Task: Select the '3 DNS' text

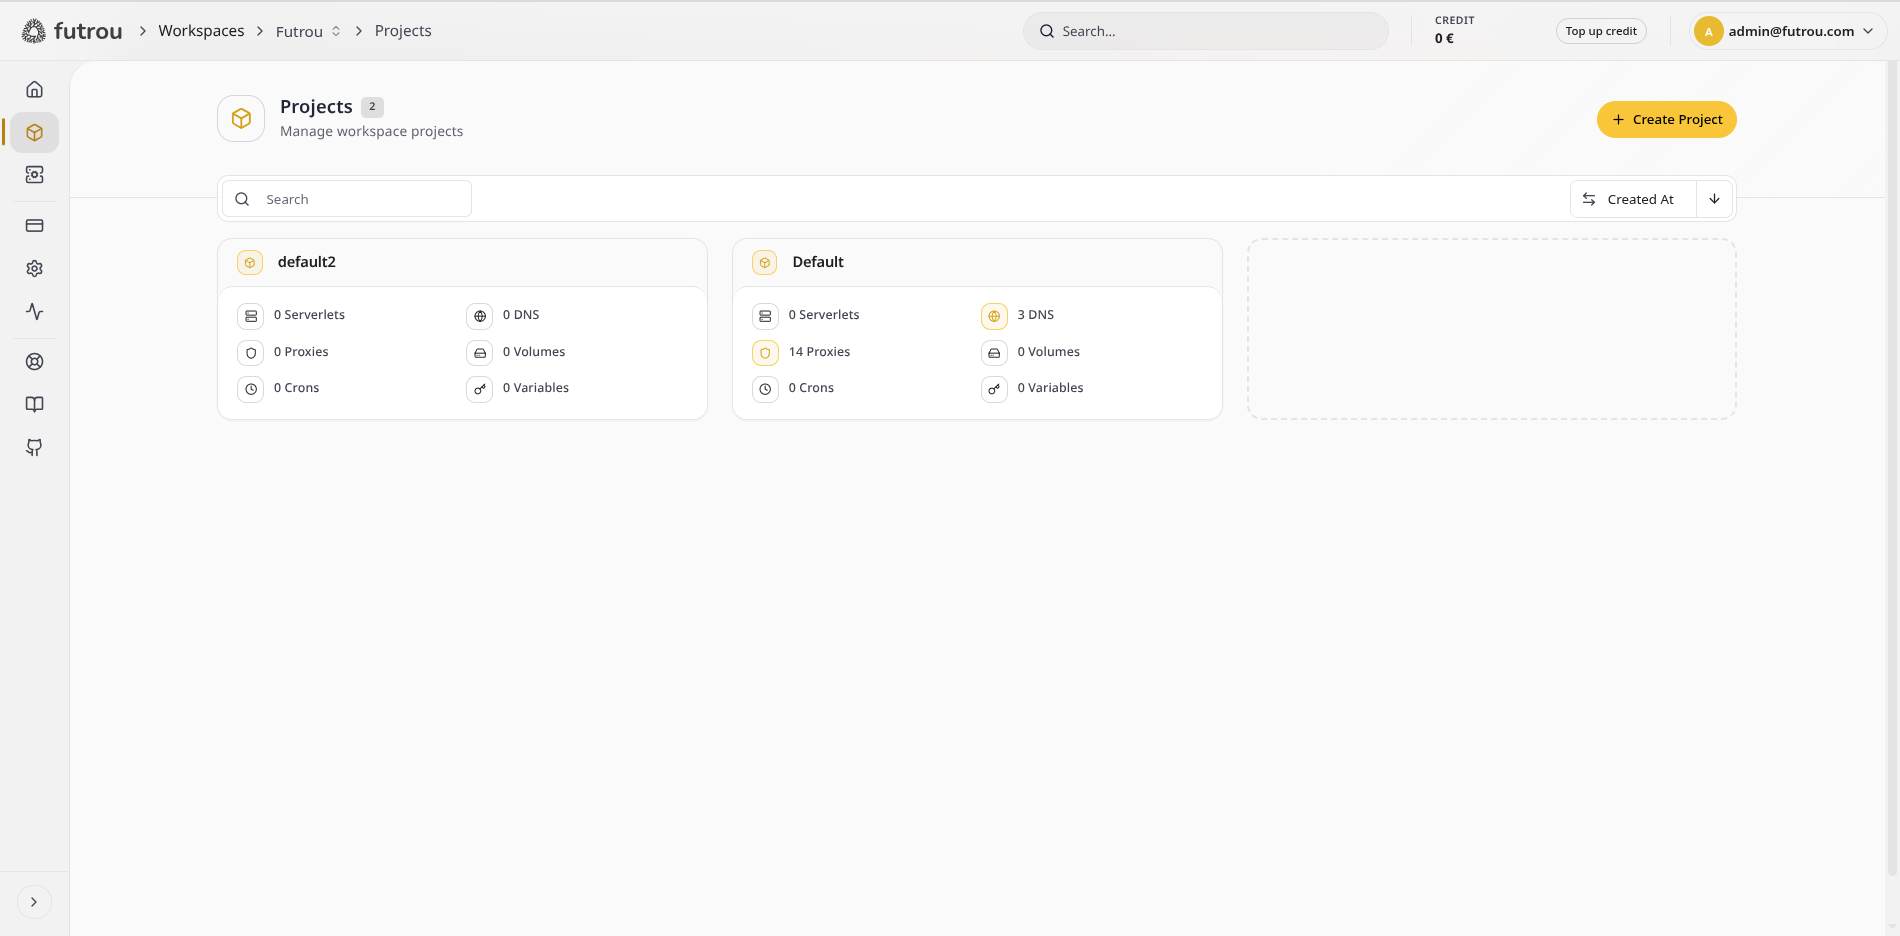Action: pyautogui.click(x=1036, y=315)
